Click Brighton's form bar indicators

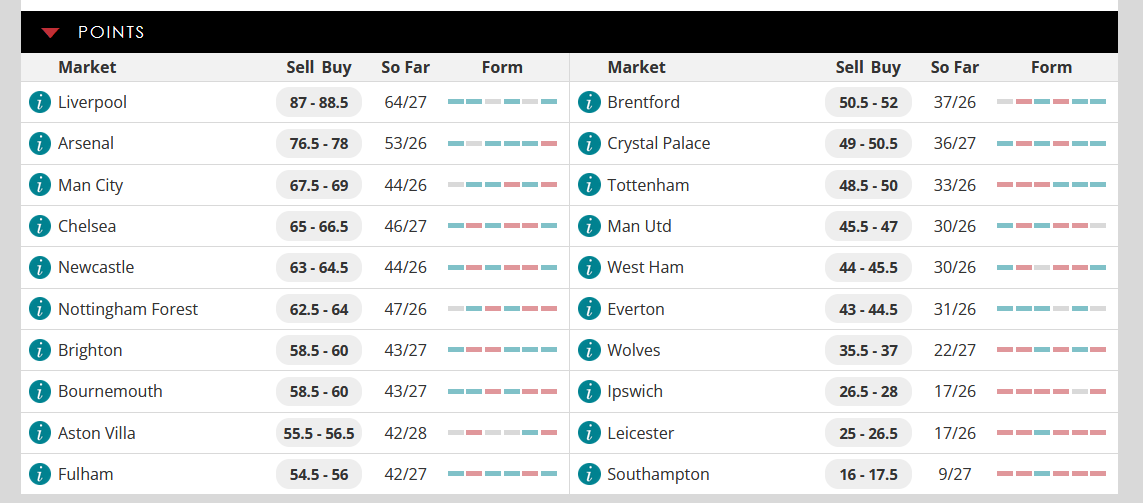pos(502,350)
